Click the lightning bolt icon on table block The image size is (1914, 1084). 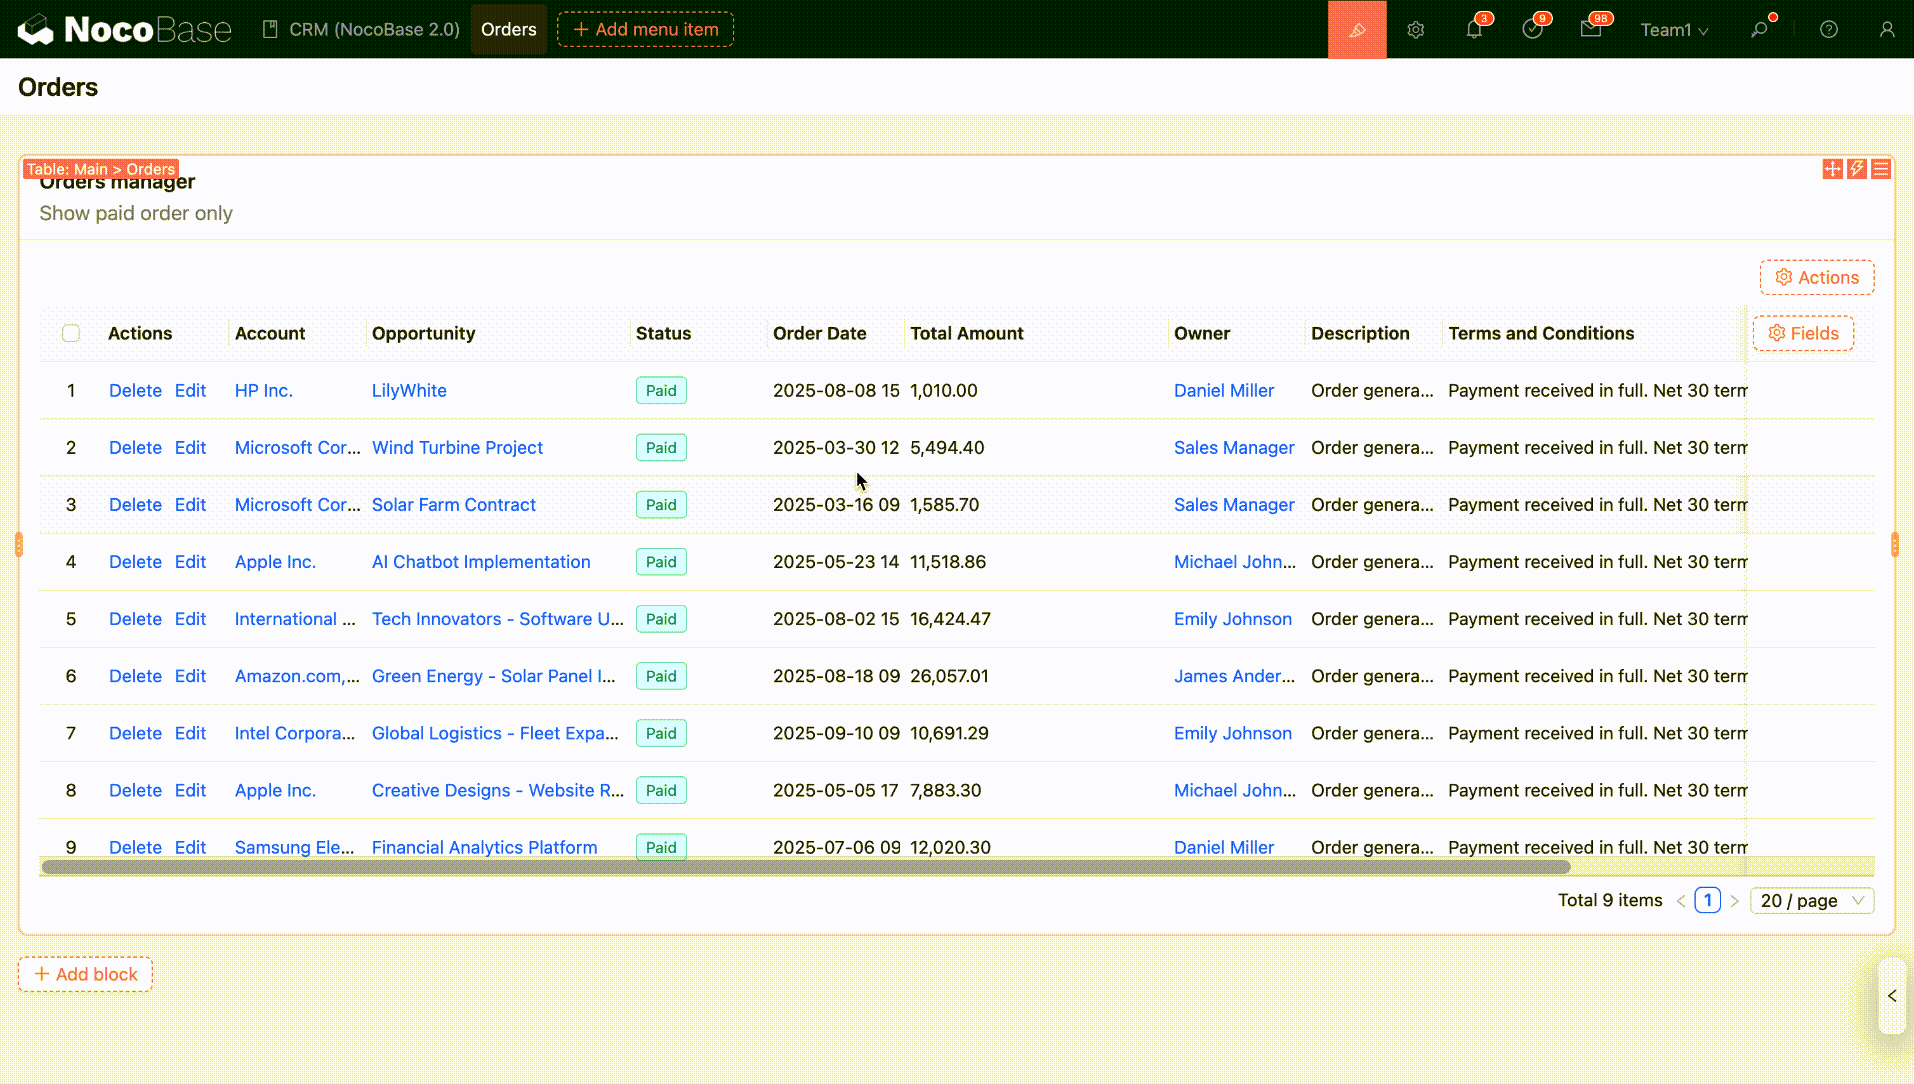click(x=1856, y=169)
